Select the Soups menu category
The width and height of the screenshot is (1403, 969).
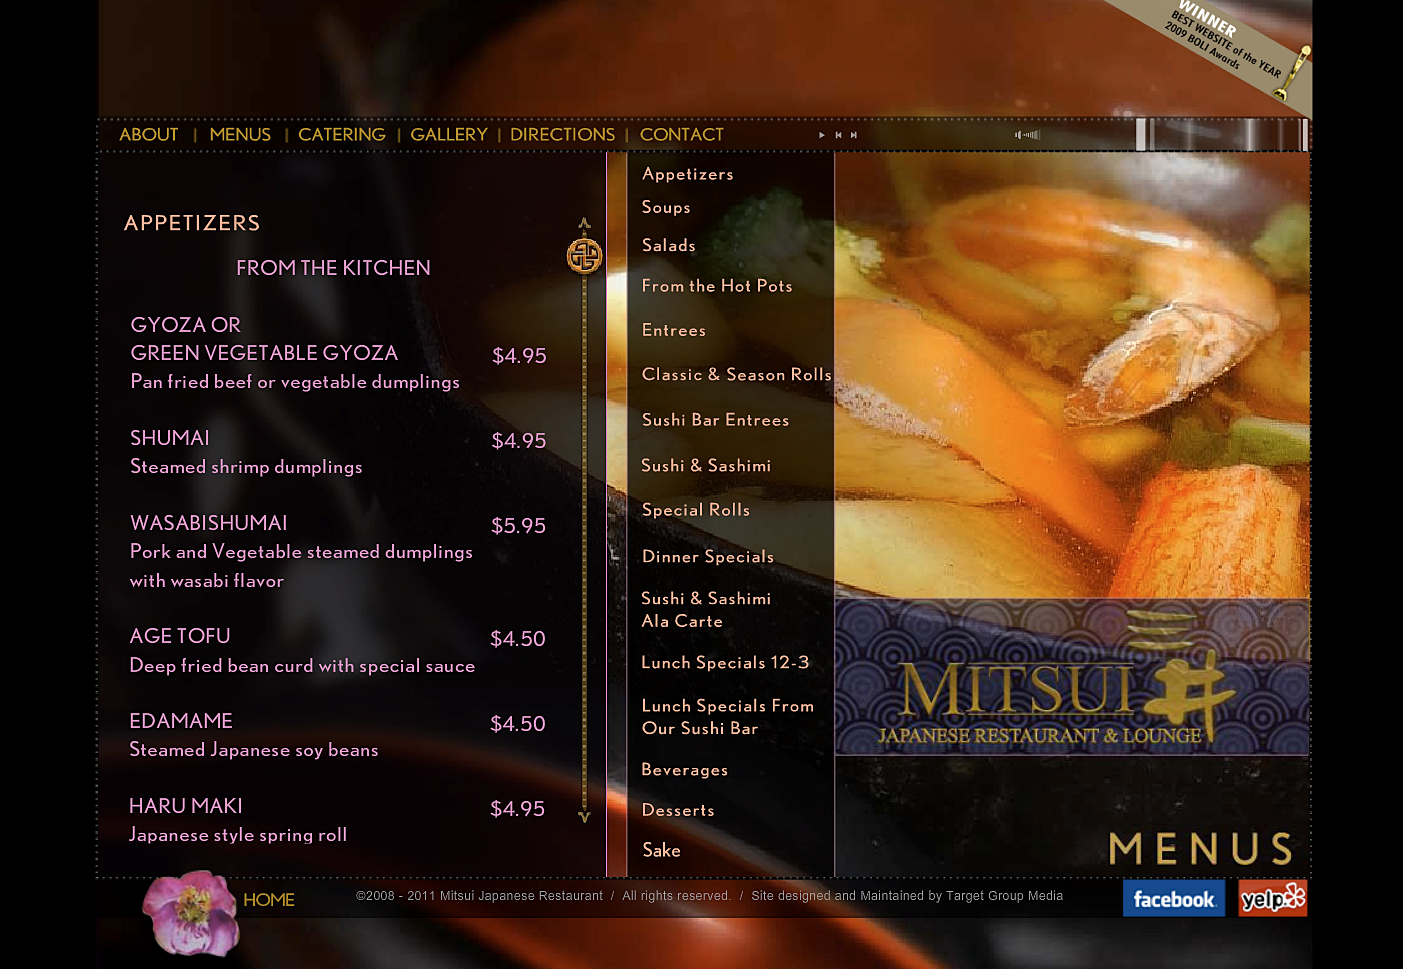666,207
